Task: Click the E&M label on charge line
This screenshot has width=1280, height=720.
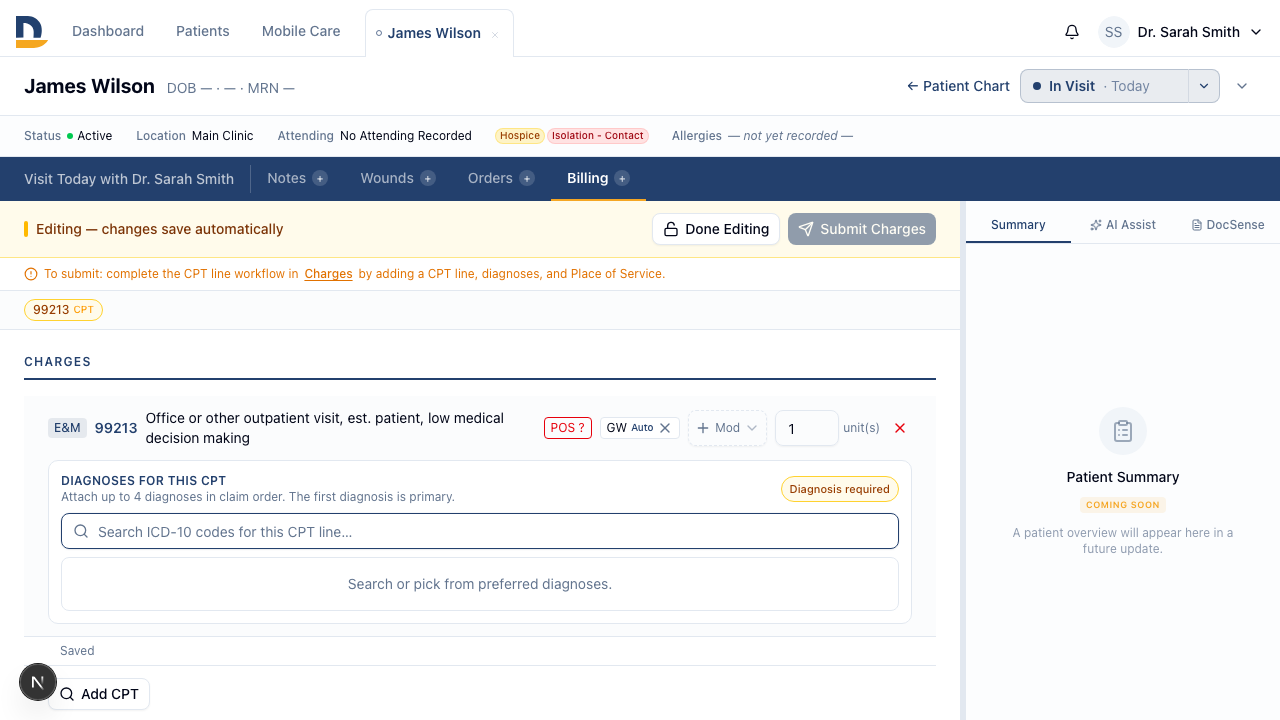Action: click(x=67, y=428)
